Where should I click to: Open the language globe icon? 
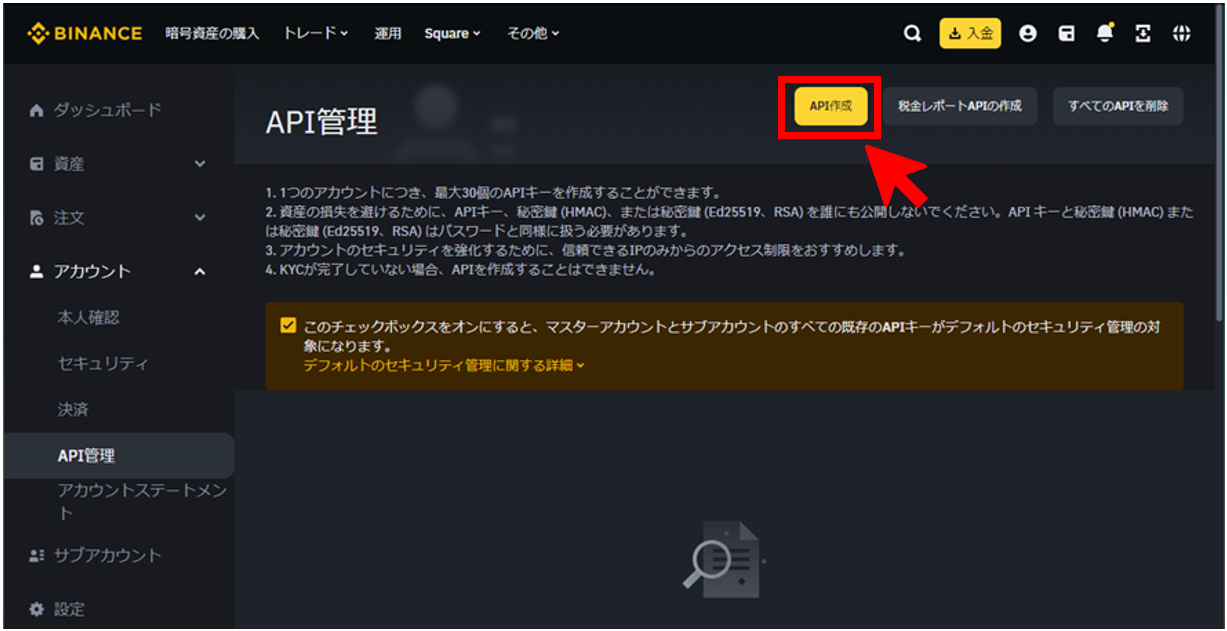(x=1182, y=33)
